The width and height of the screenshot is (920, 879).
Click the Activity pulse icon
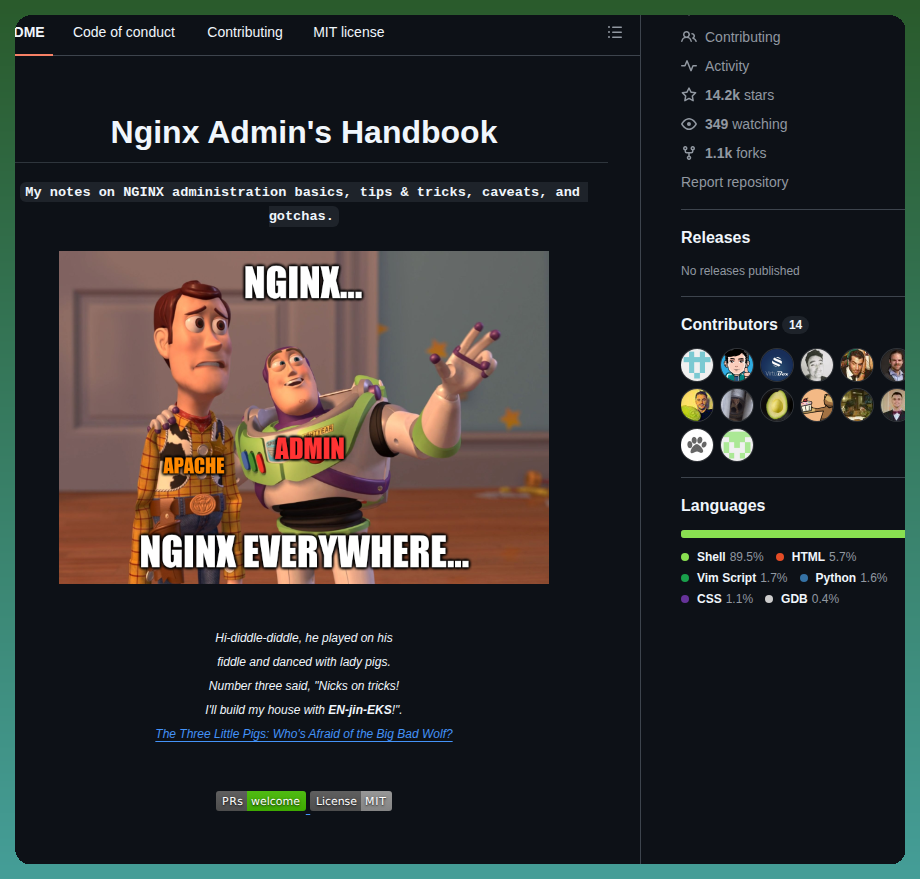(689, 66)
